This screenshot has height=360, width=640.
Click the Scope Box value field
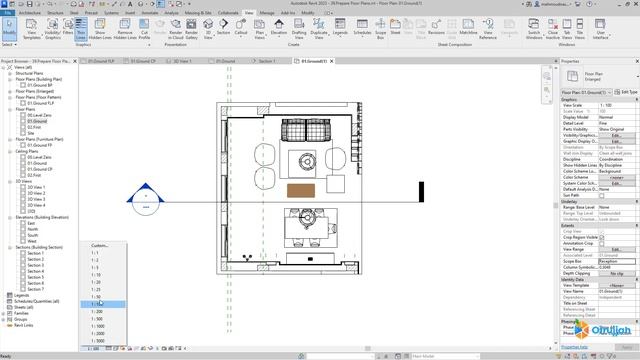[616, 261]
